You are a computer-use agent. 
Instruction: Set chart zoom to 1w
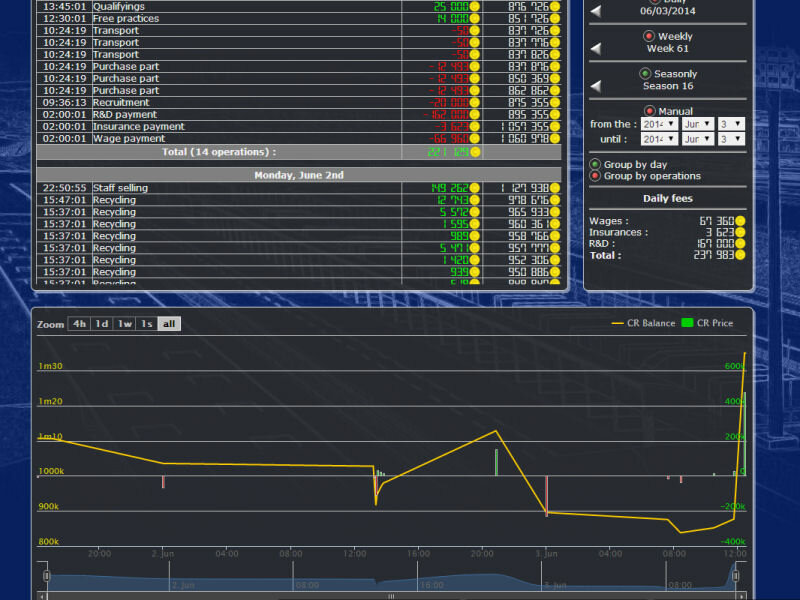[124, 324]
